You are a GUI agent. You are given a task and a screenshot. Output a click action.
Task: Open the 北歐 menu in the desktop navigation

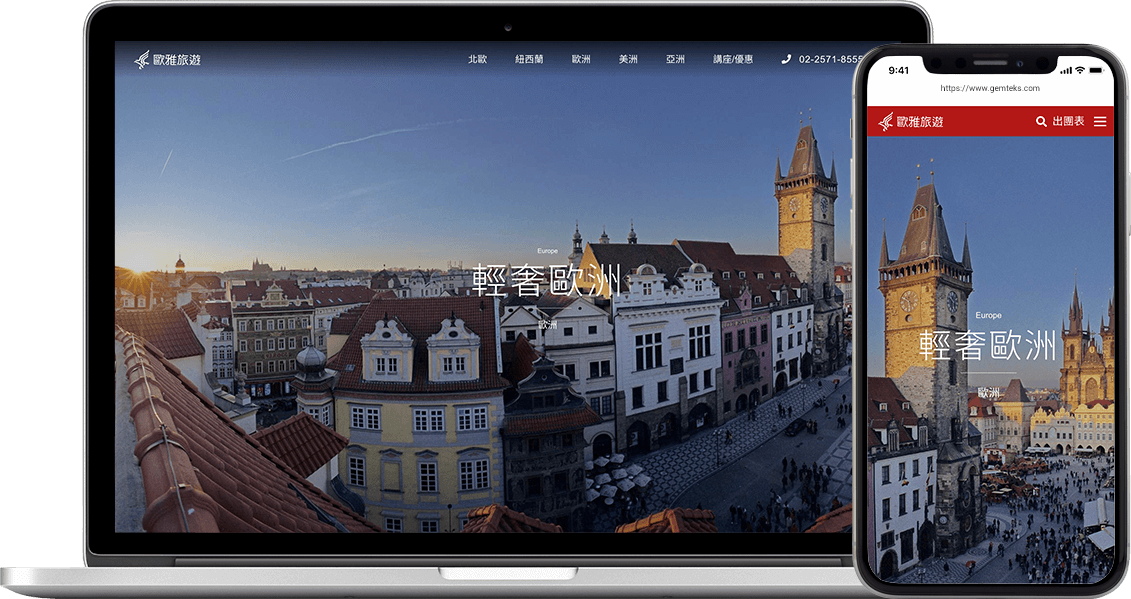pyautogui.click(x=477, y=60)
